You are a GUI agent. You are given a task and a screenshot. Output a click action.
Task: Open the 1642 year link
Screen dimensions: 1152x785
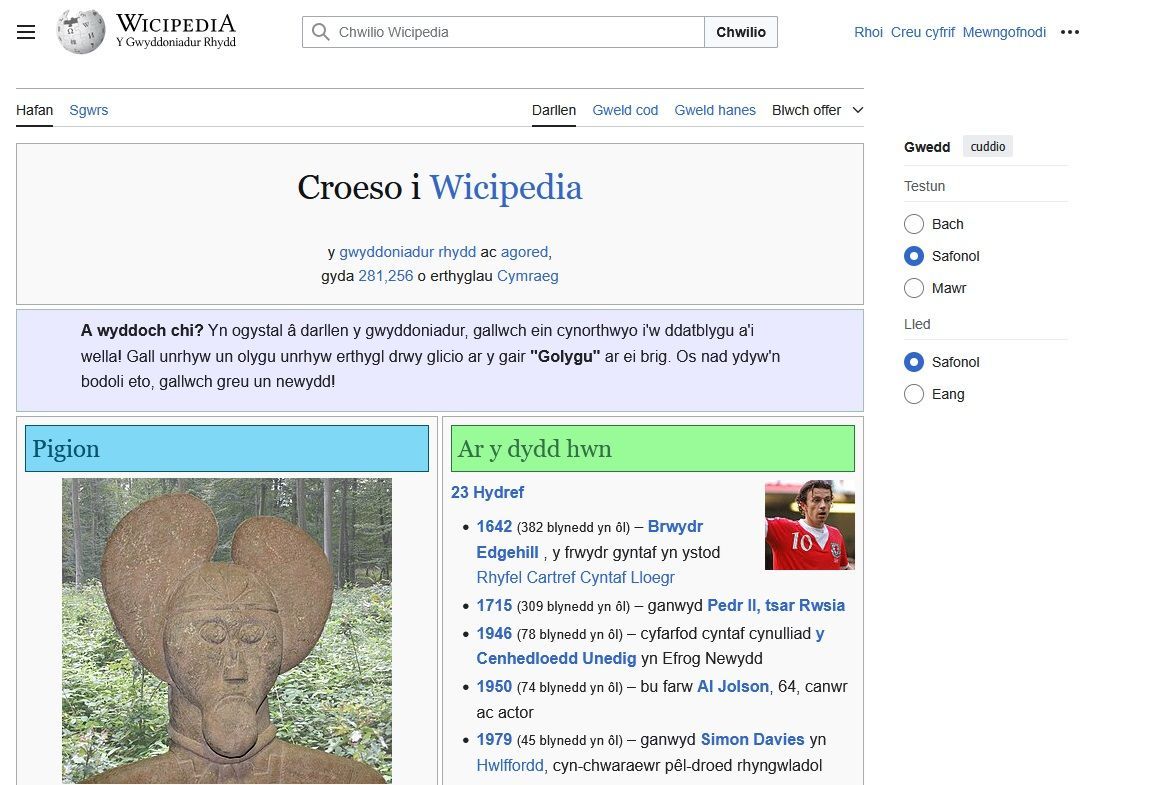(494, 526)
